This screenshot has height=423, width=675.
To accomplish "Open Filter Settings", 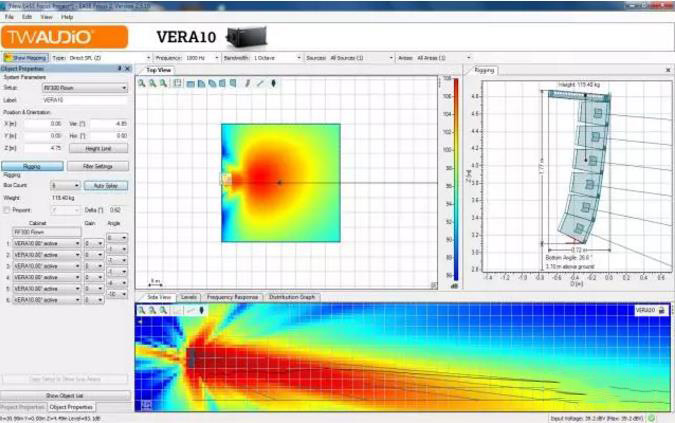I will click(x=98, y=166).
